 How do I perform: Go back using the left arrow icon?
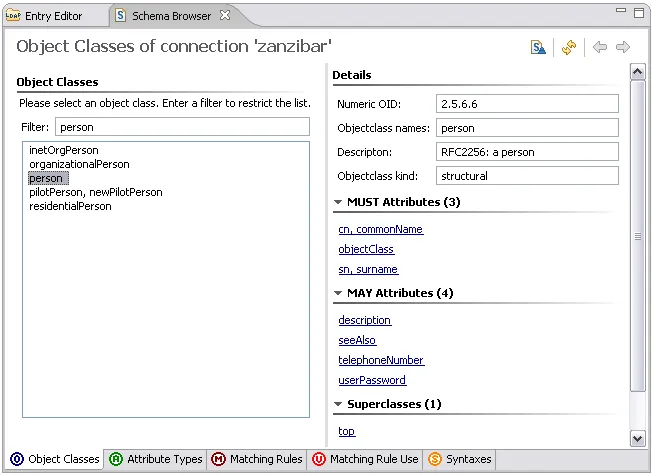point(600,47)
